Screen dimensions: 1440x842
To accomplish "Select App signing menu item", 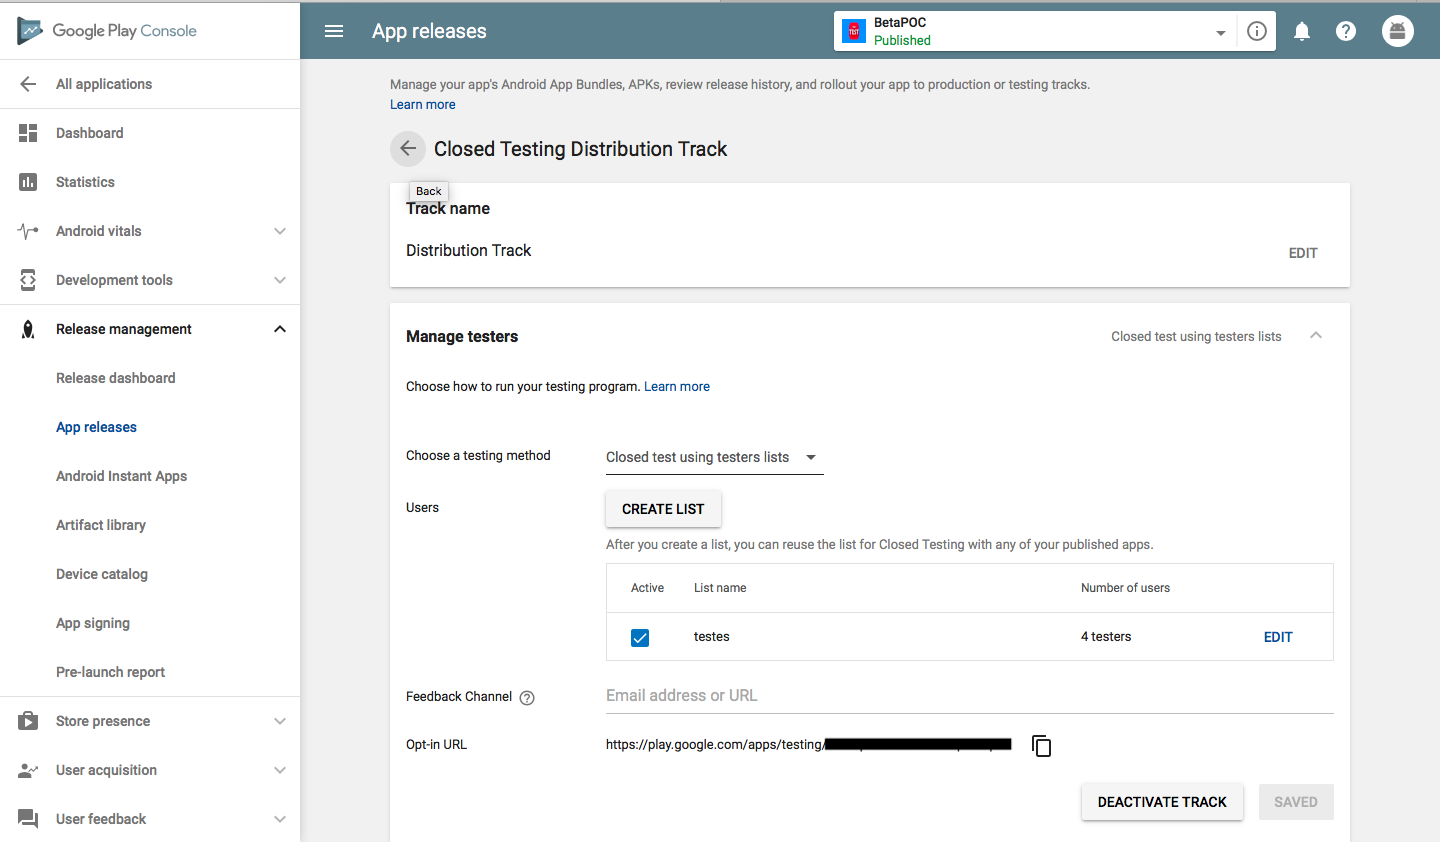I will (93, 623).
